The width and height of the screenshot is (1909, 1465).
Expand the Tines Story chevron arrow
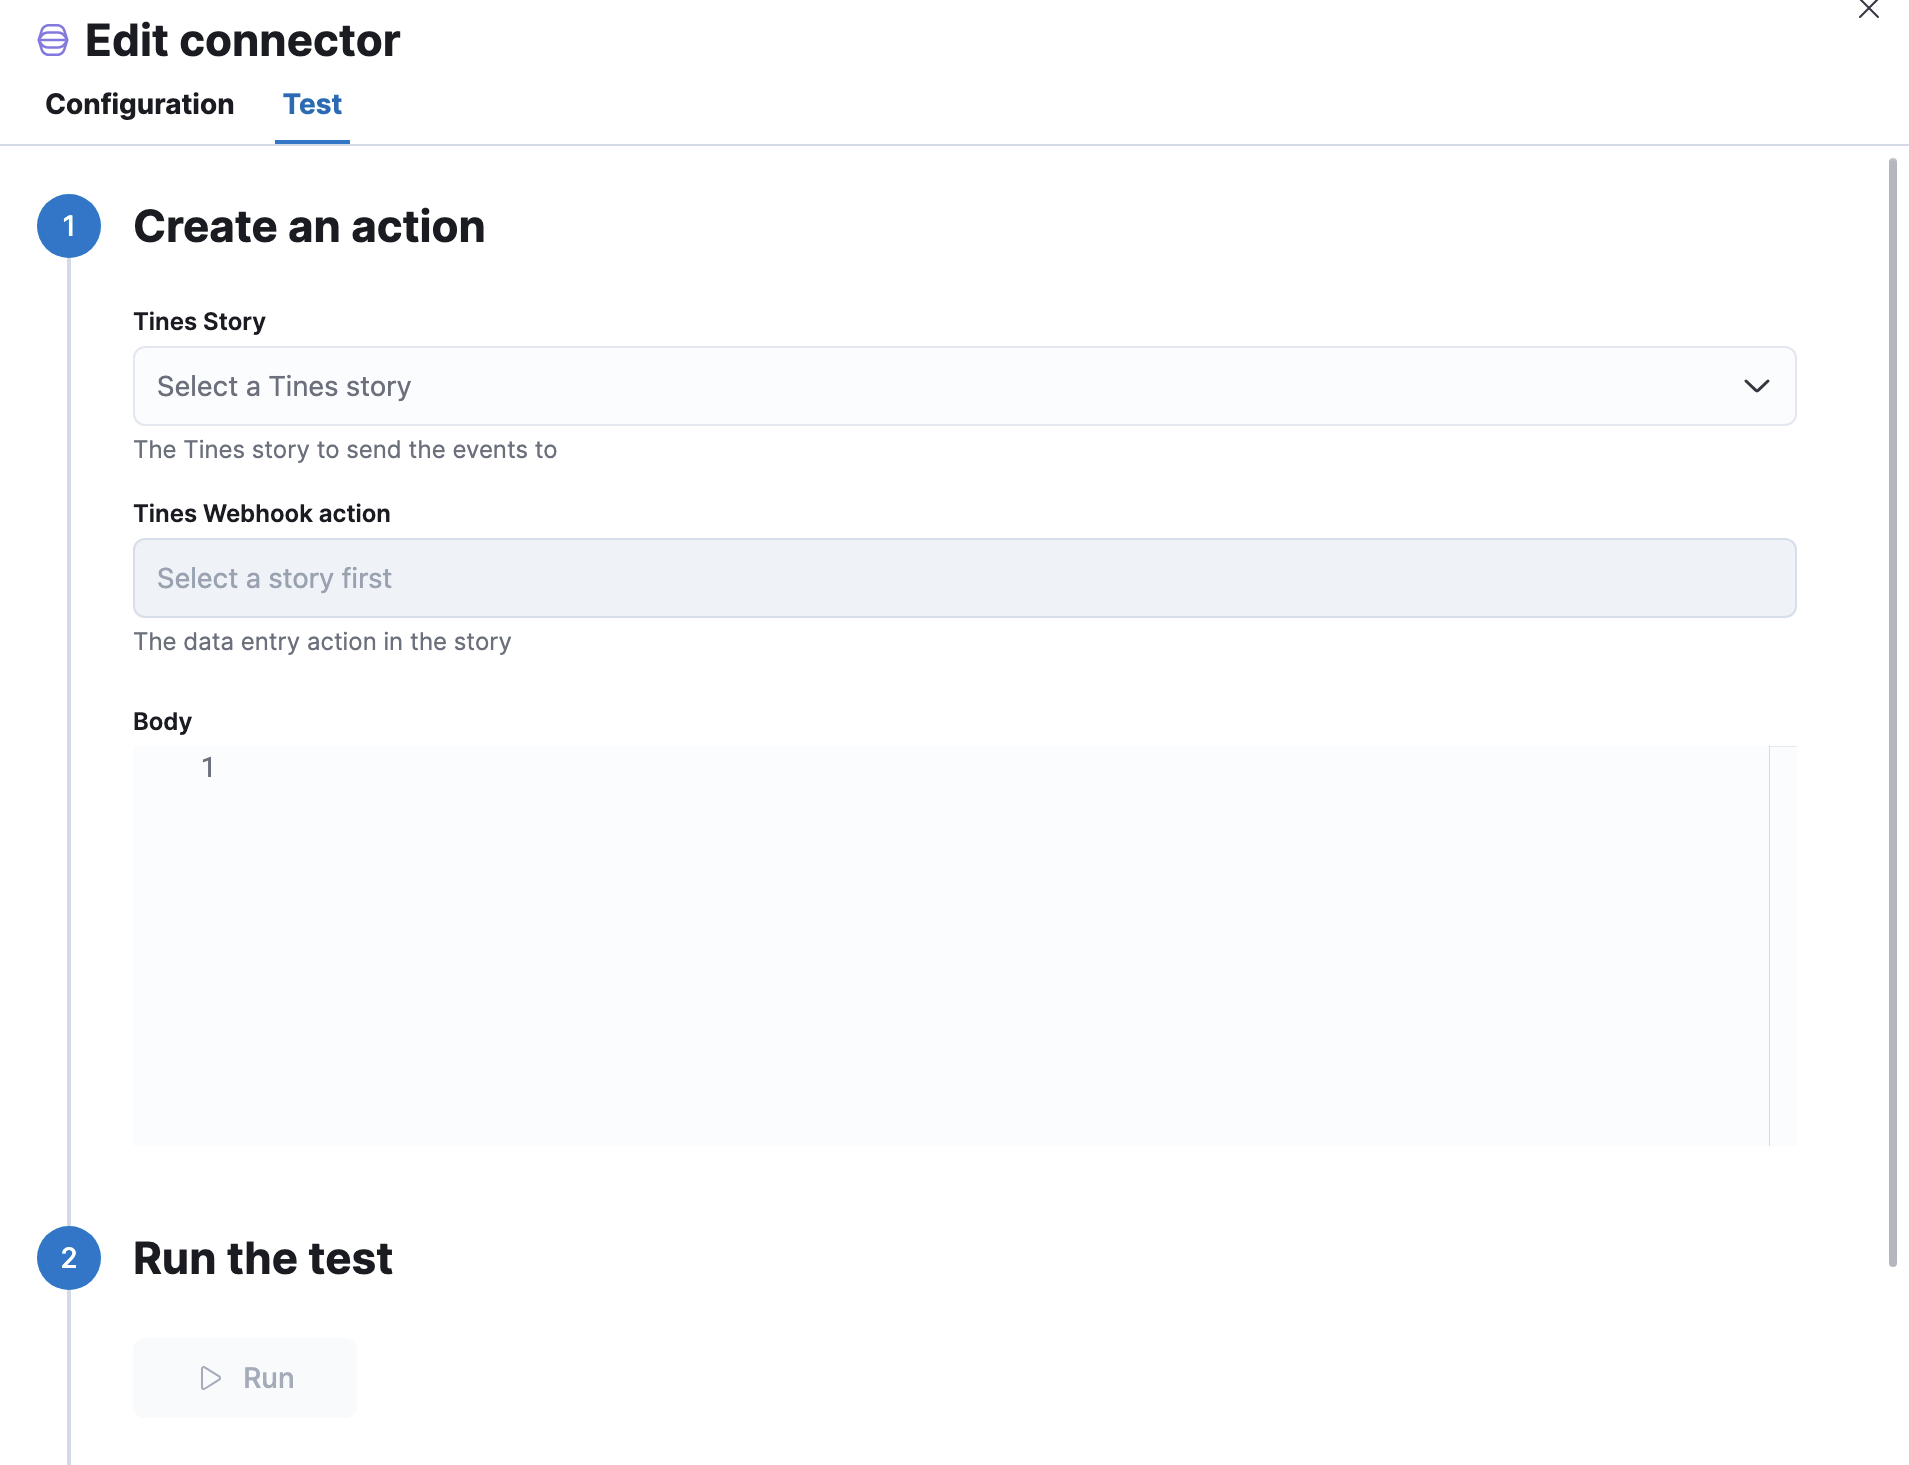(1756, 386)
